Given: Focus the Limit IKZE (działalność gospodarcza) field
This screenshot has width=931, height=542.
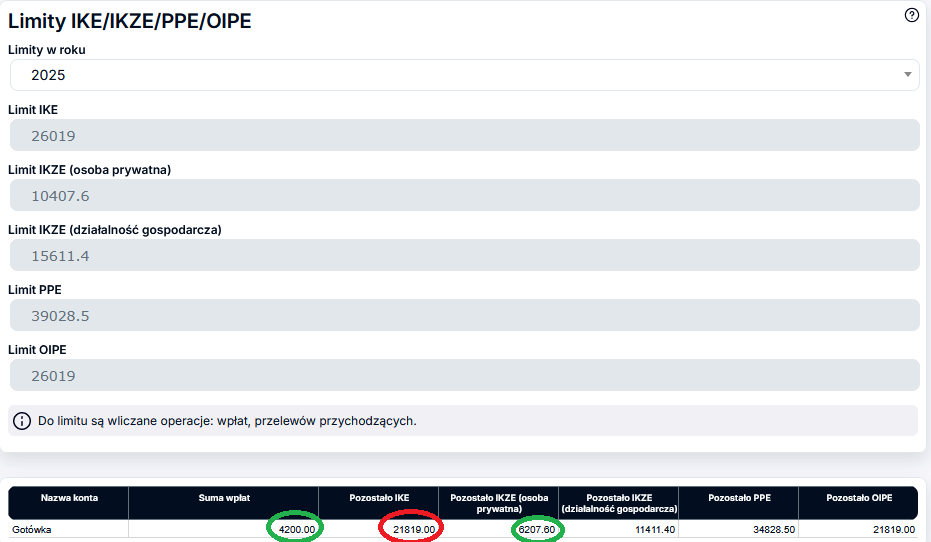Looking at the screenshot, I should (x=464, y=256).
